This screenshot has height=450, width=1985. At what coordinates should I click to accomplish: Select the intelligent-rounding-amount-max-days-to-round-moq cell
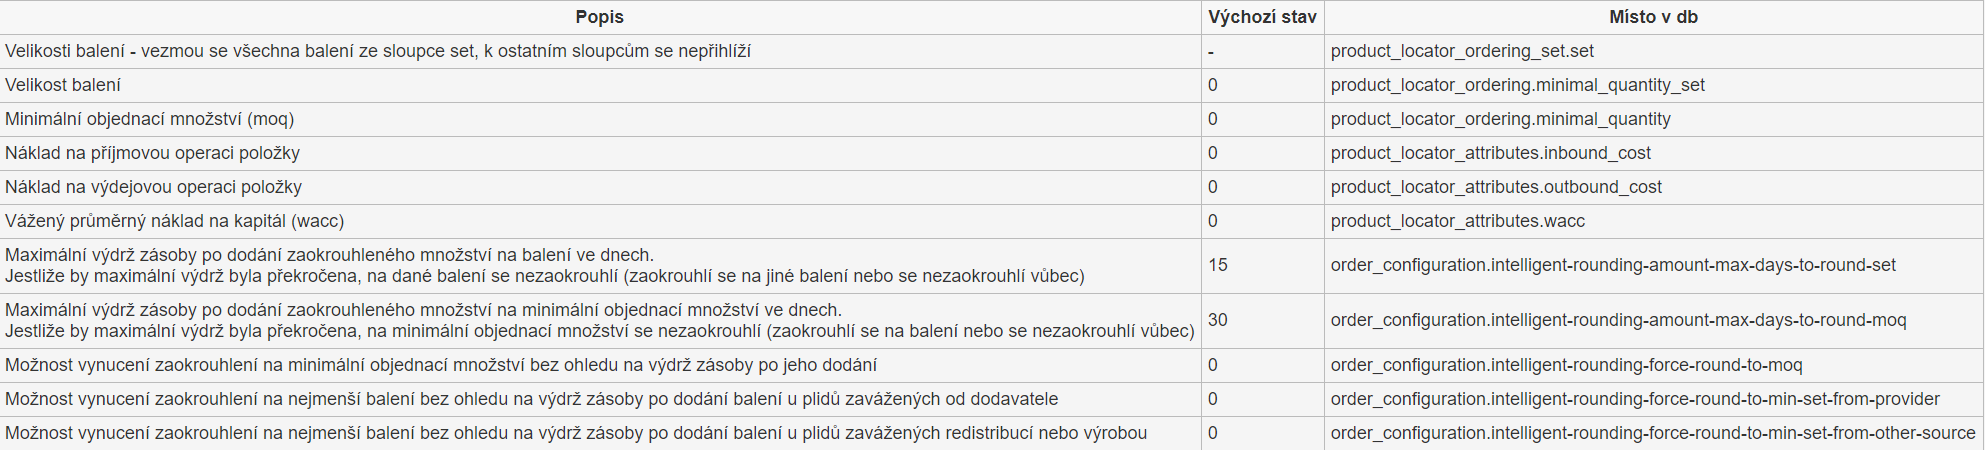(1618, 320)
